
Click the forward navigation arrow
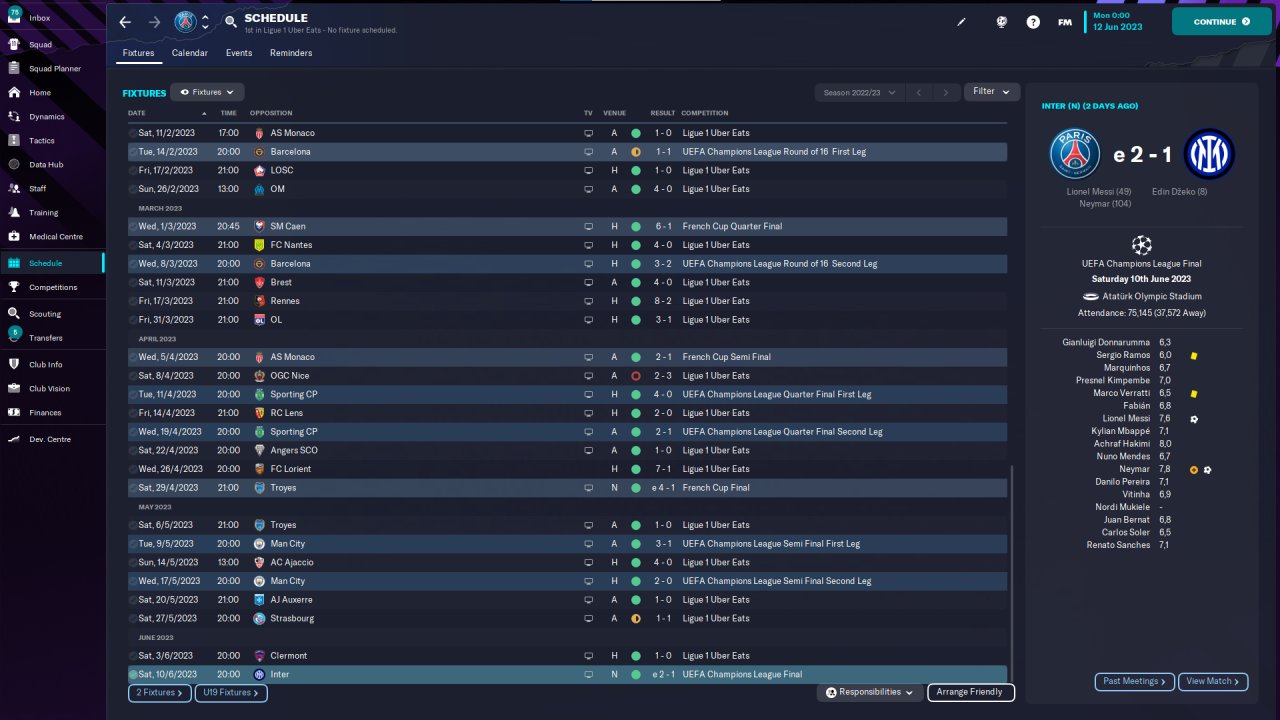tap(154, 22)
